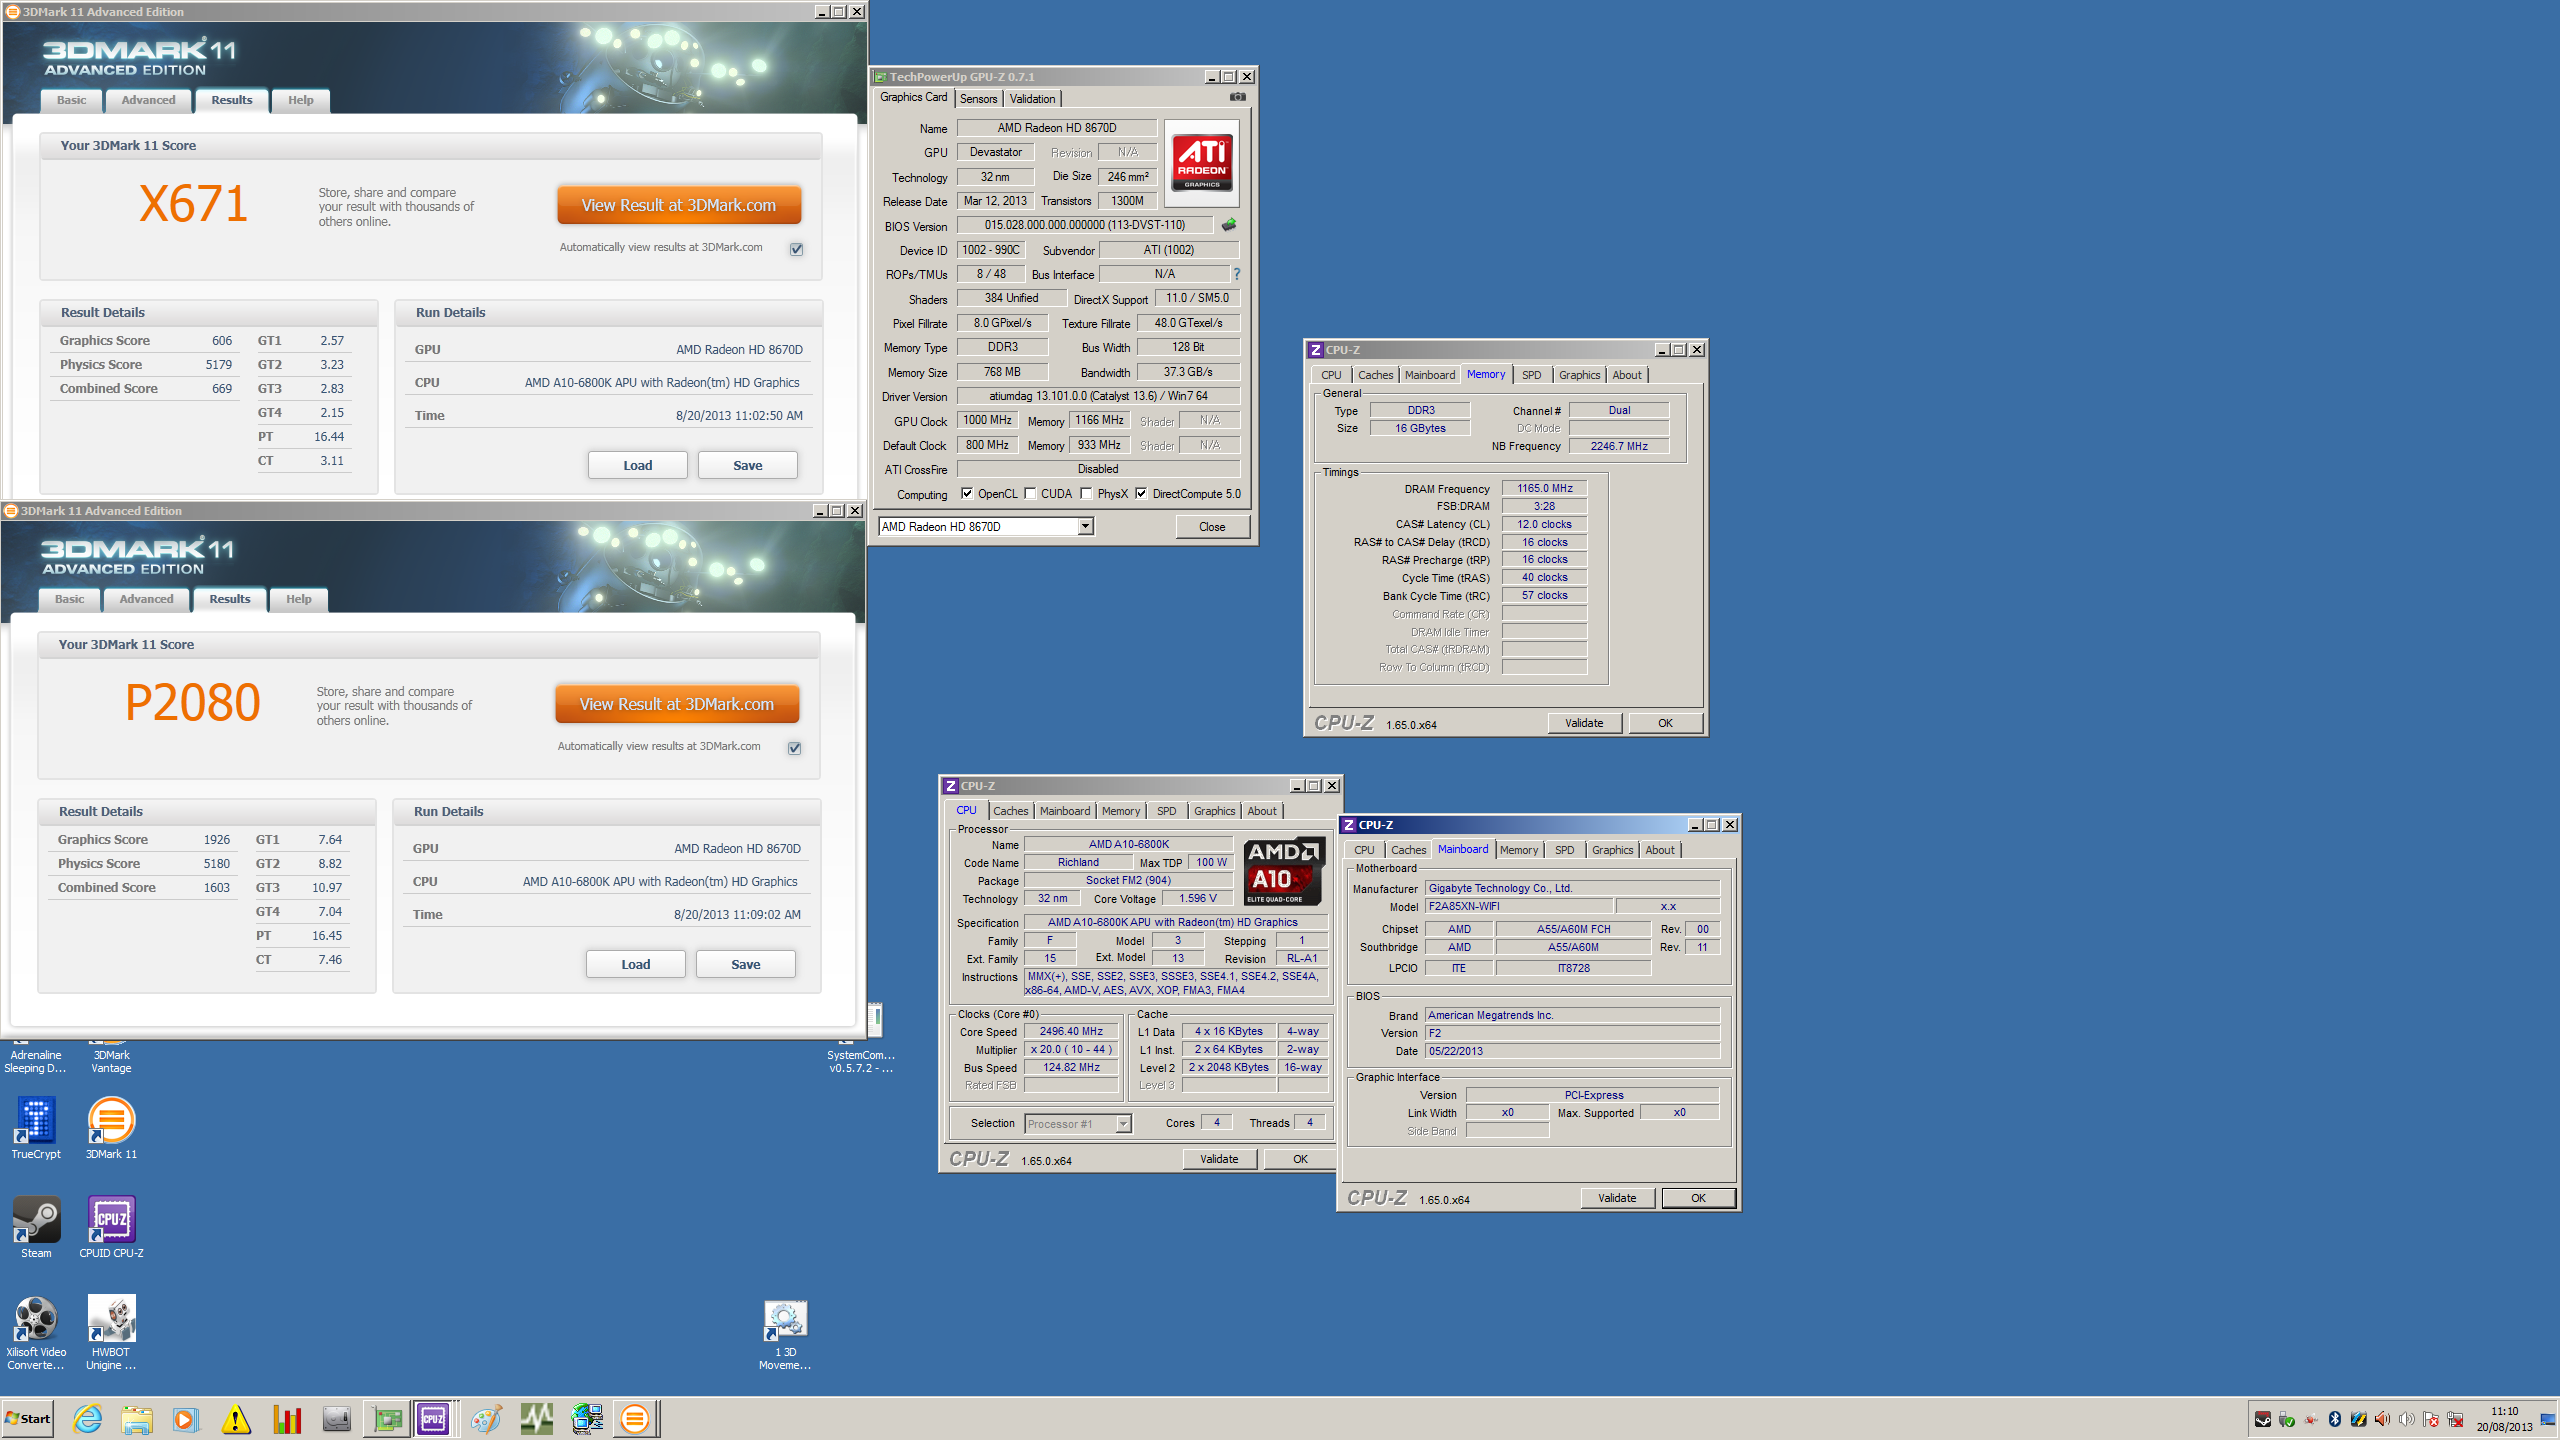Launch Internet Explorer from the taskbar
This screenshot has width=2560, height=1440.
(x=88, y=1419)
